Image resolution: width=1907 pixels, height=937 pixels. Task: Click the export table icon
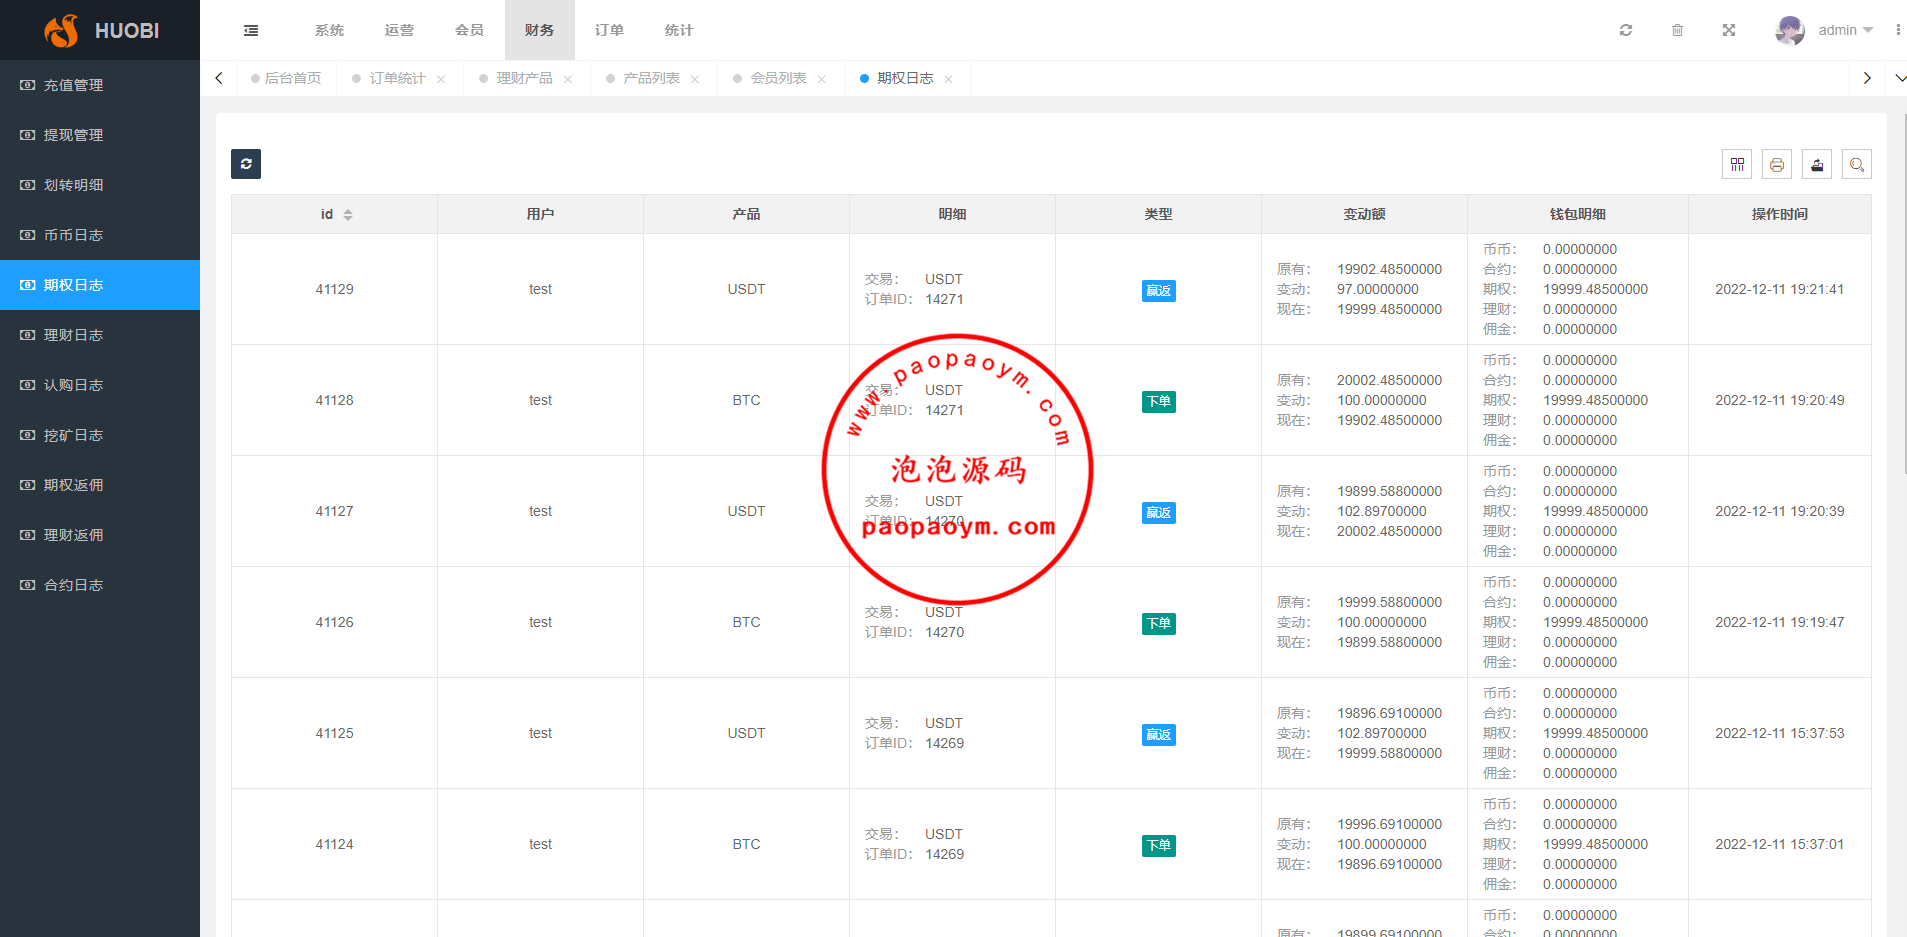(1817, 164)
